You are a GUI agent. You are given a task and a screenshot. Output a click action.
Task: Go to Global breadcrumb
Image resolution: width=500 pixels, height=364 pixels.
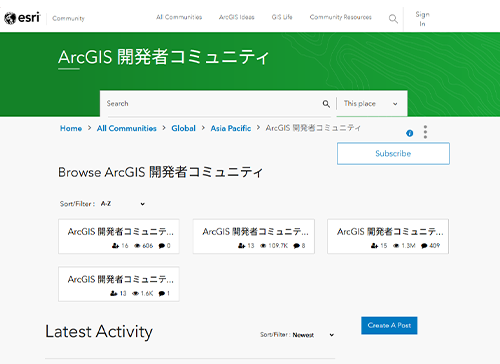pos(183,128)
